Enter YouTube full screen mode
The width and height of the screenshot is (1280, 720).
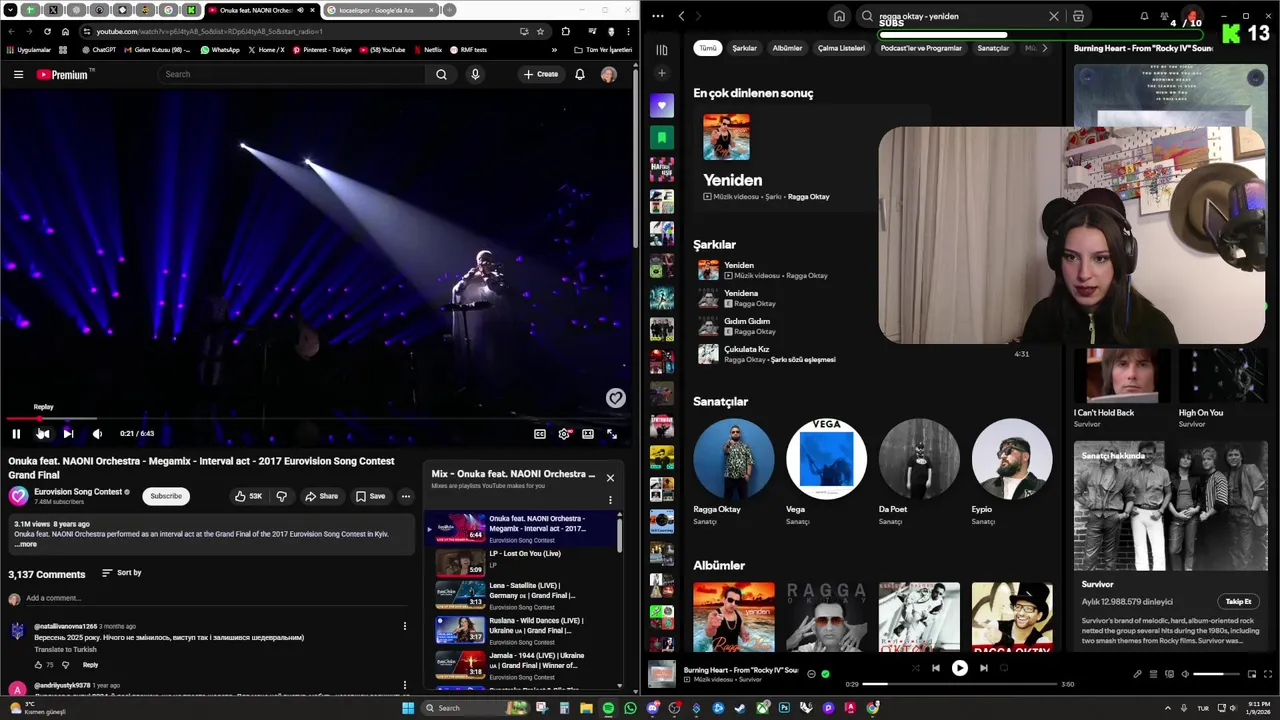pos(612,434)
